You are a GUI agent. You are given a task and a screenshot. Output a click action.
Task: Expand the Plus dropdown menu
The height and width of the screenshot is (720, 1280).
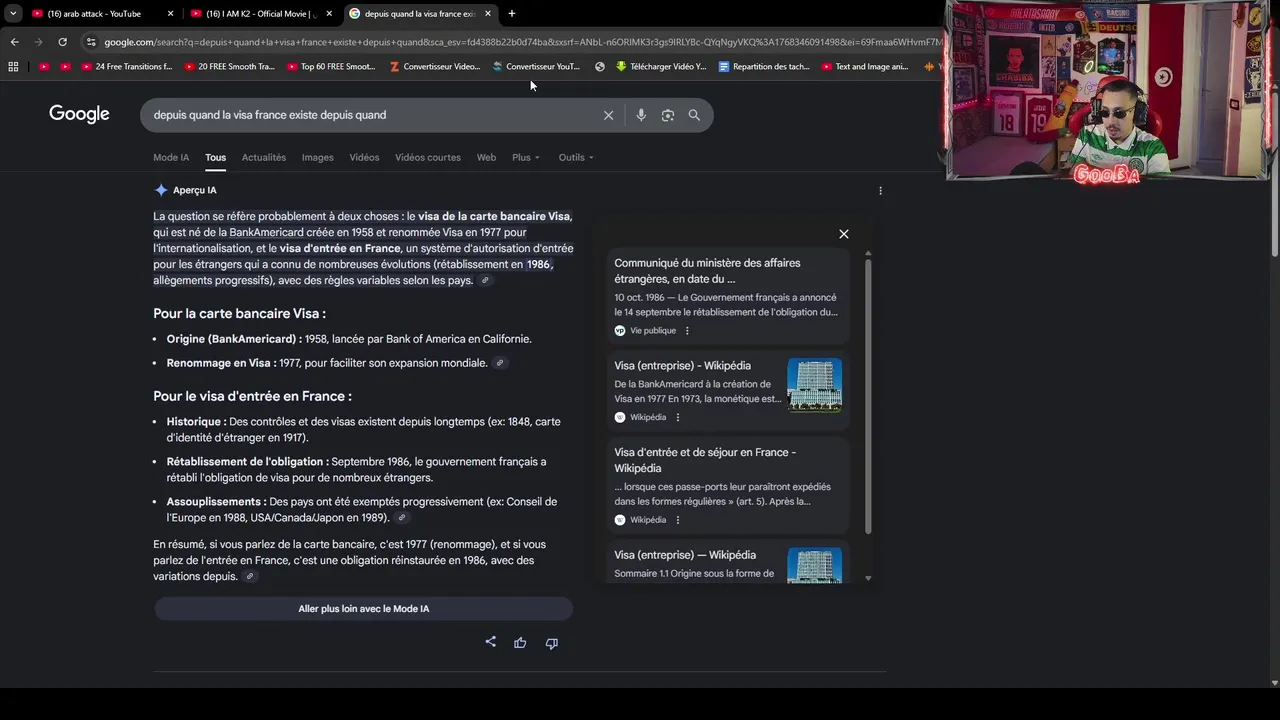point(526,157)
